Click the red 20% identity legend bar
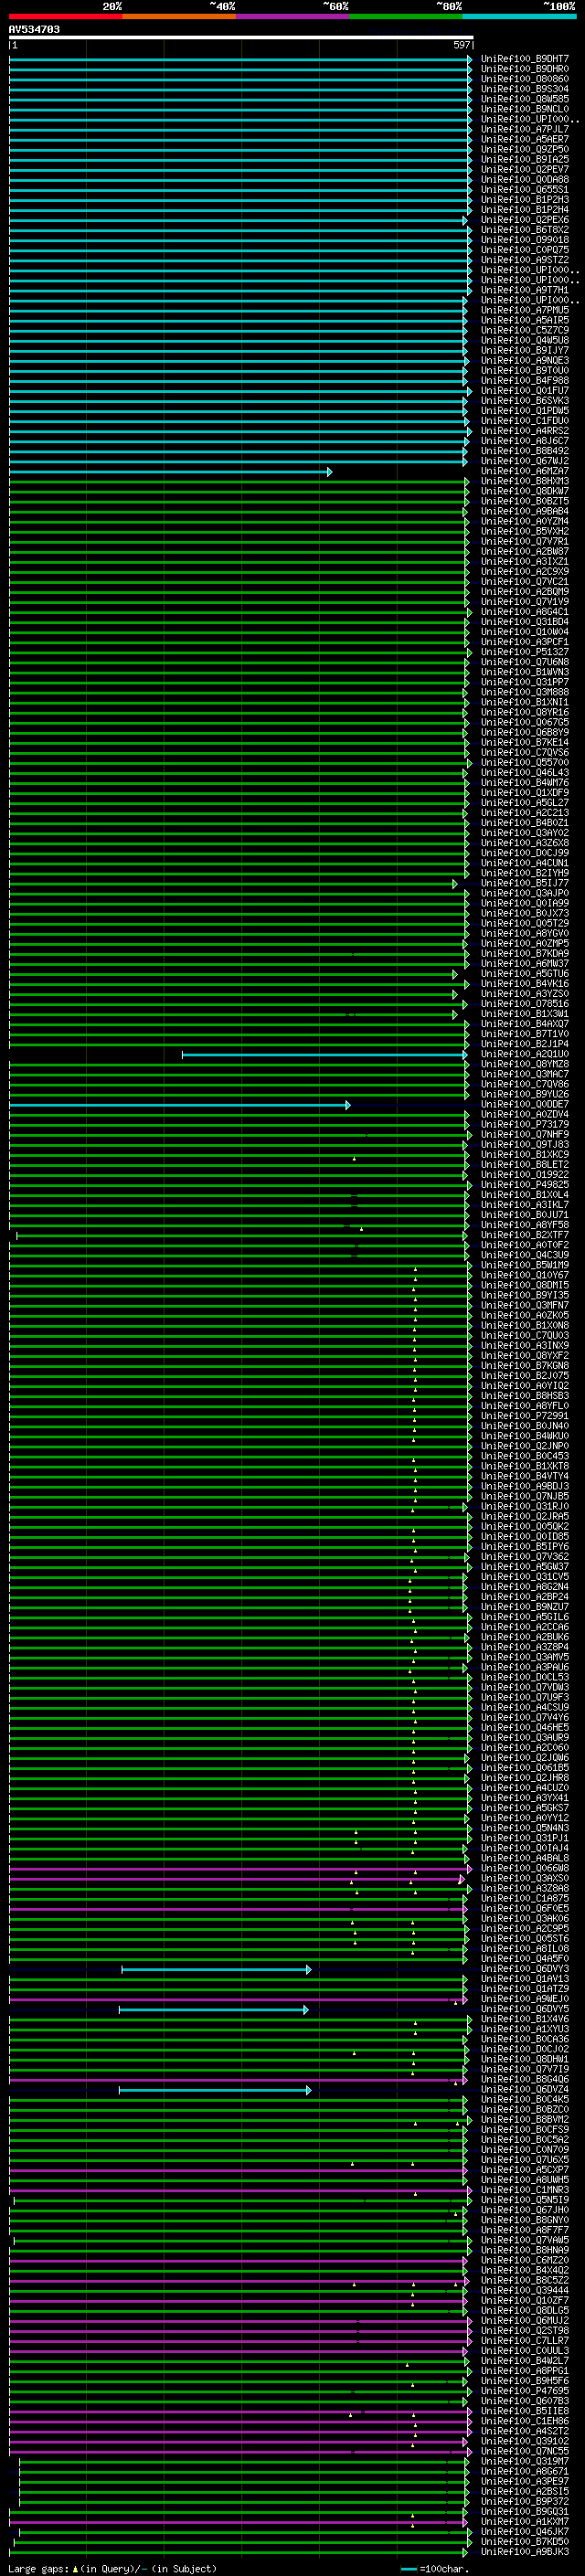The image size is (585, 2576). click(66, 17)
